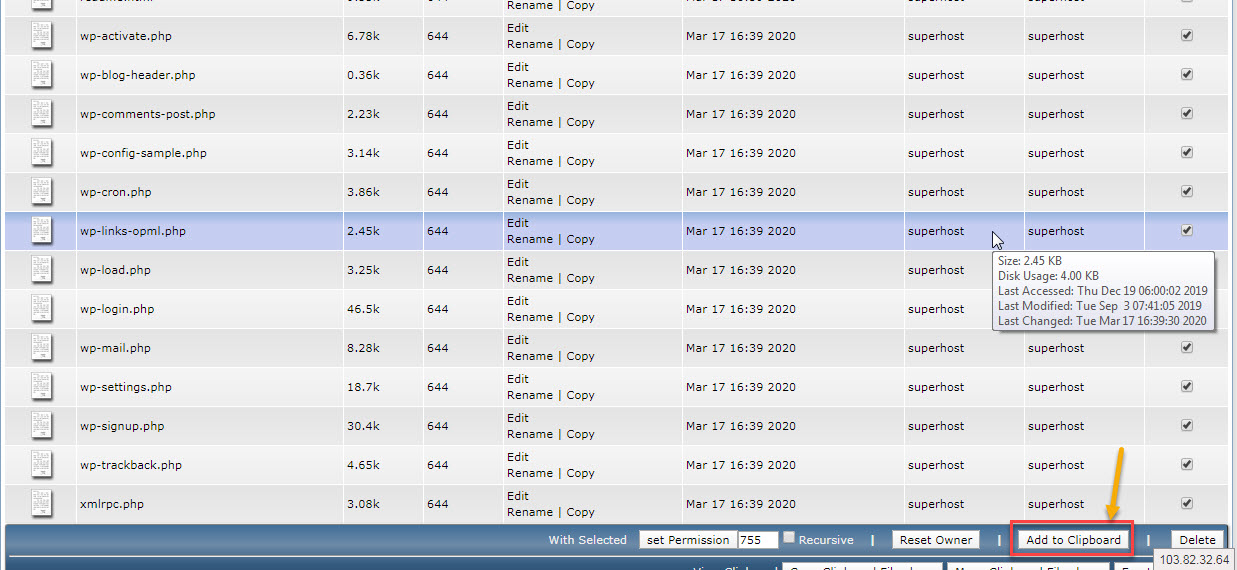This screenshot has width=1237, height=570.
Task: Click the set Permission button
Action: click(688, 540)
